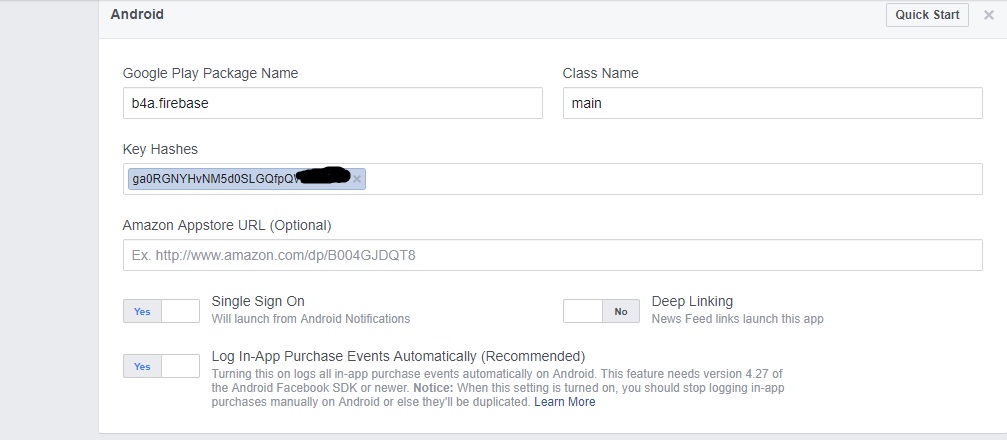Toggle the Single Sign On switch

(161, 311)
